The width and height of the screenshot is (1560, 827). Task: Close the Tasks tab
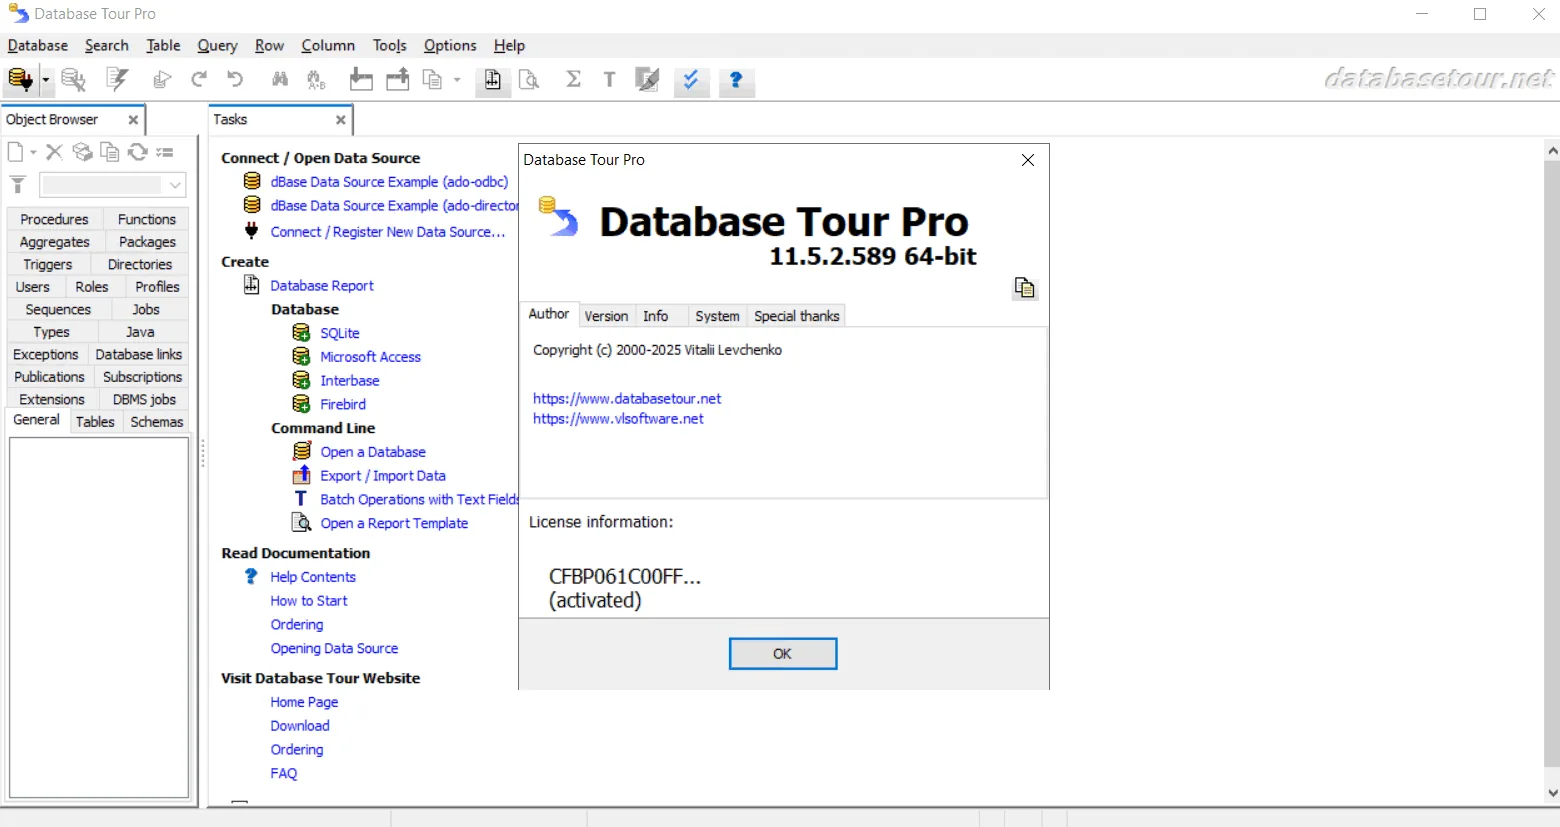341,120
